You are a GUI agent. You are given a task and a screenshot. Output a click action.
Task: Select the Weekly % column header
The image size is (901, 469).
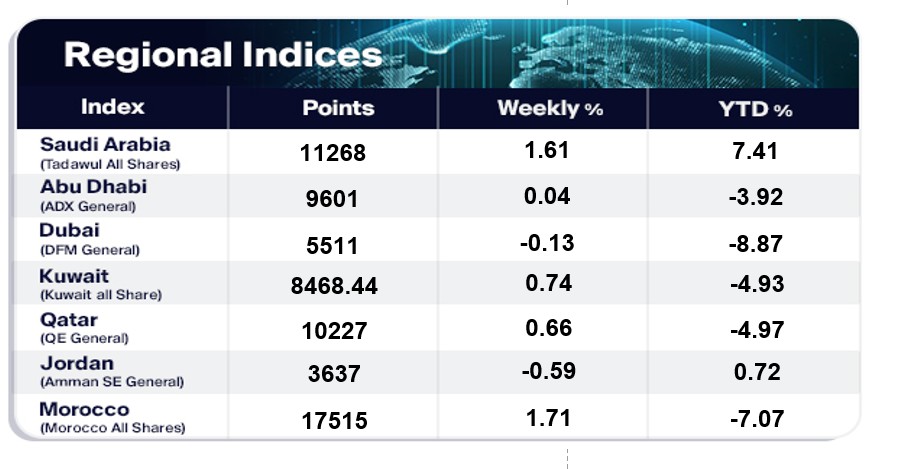(550, 108)
